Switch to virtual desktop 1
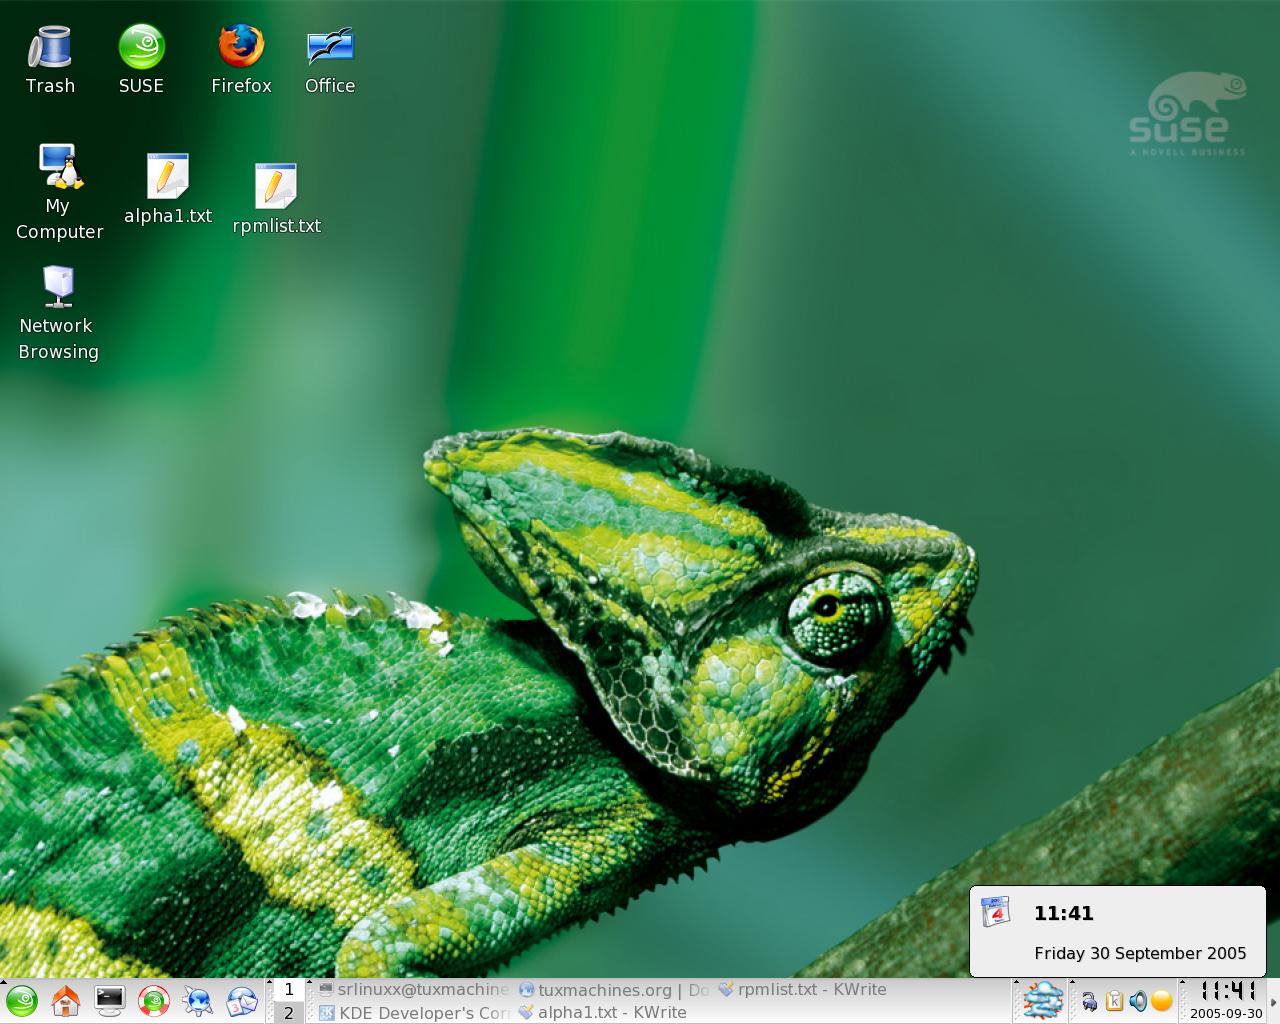 click(289, 989)
